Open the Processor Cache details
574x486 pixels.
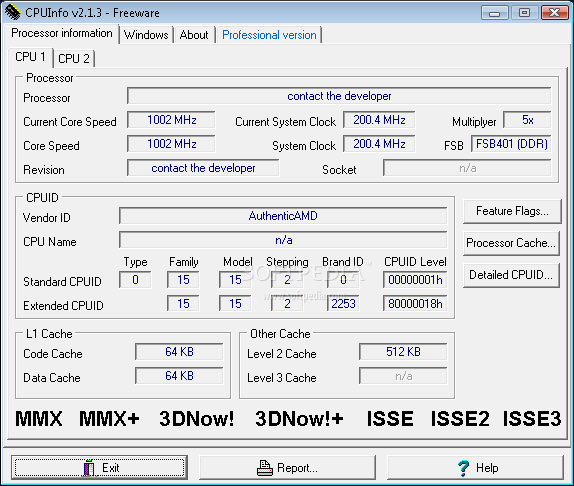tap(511, 243)
